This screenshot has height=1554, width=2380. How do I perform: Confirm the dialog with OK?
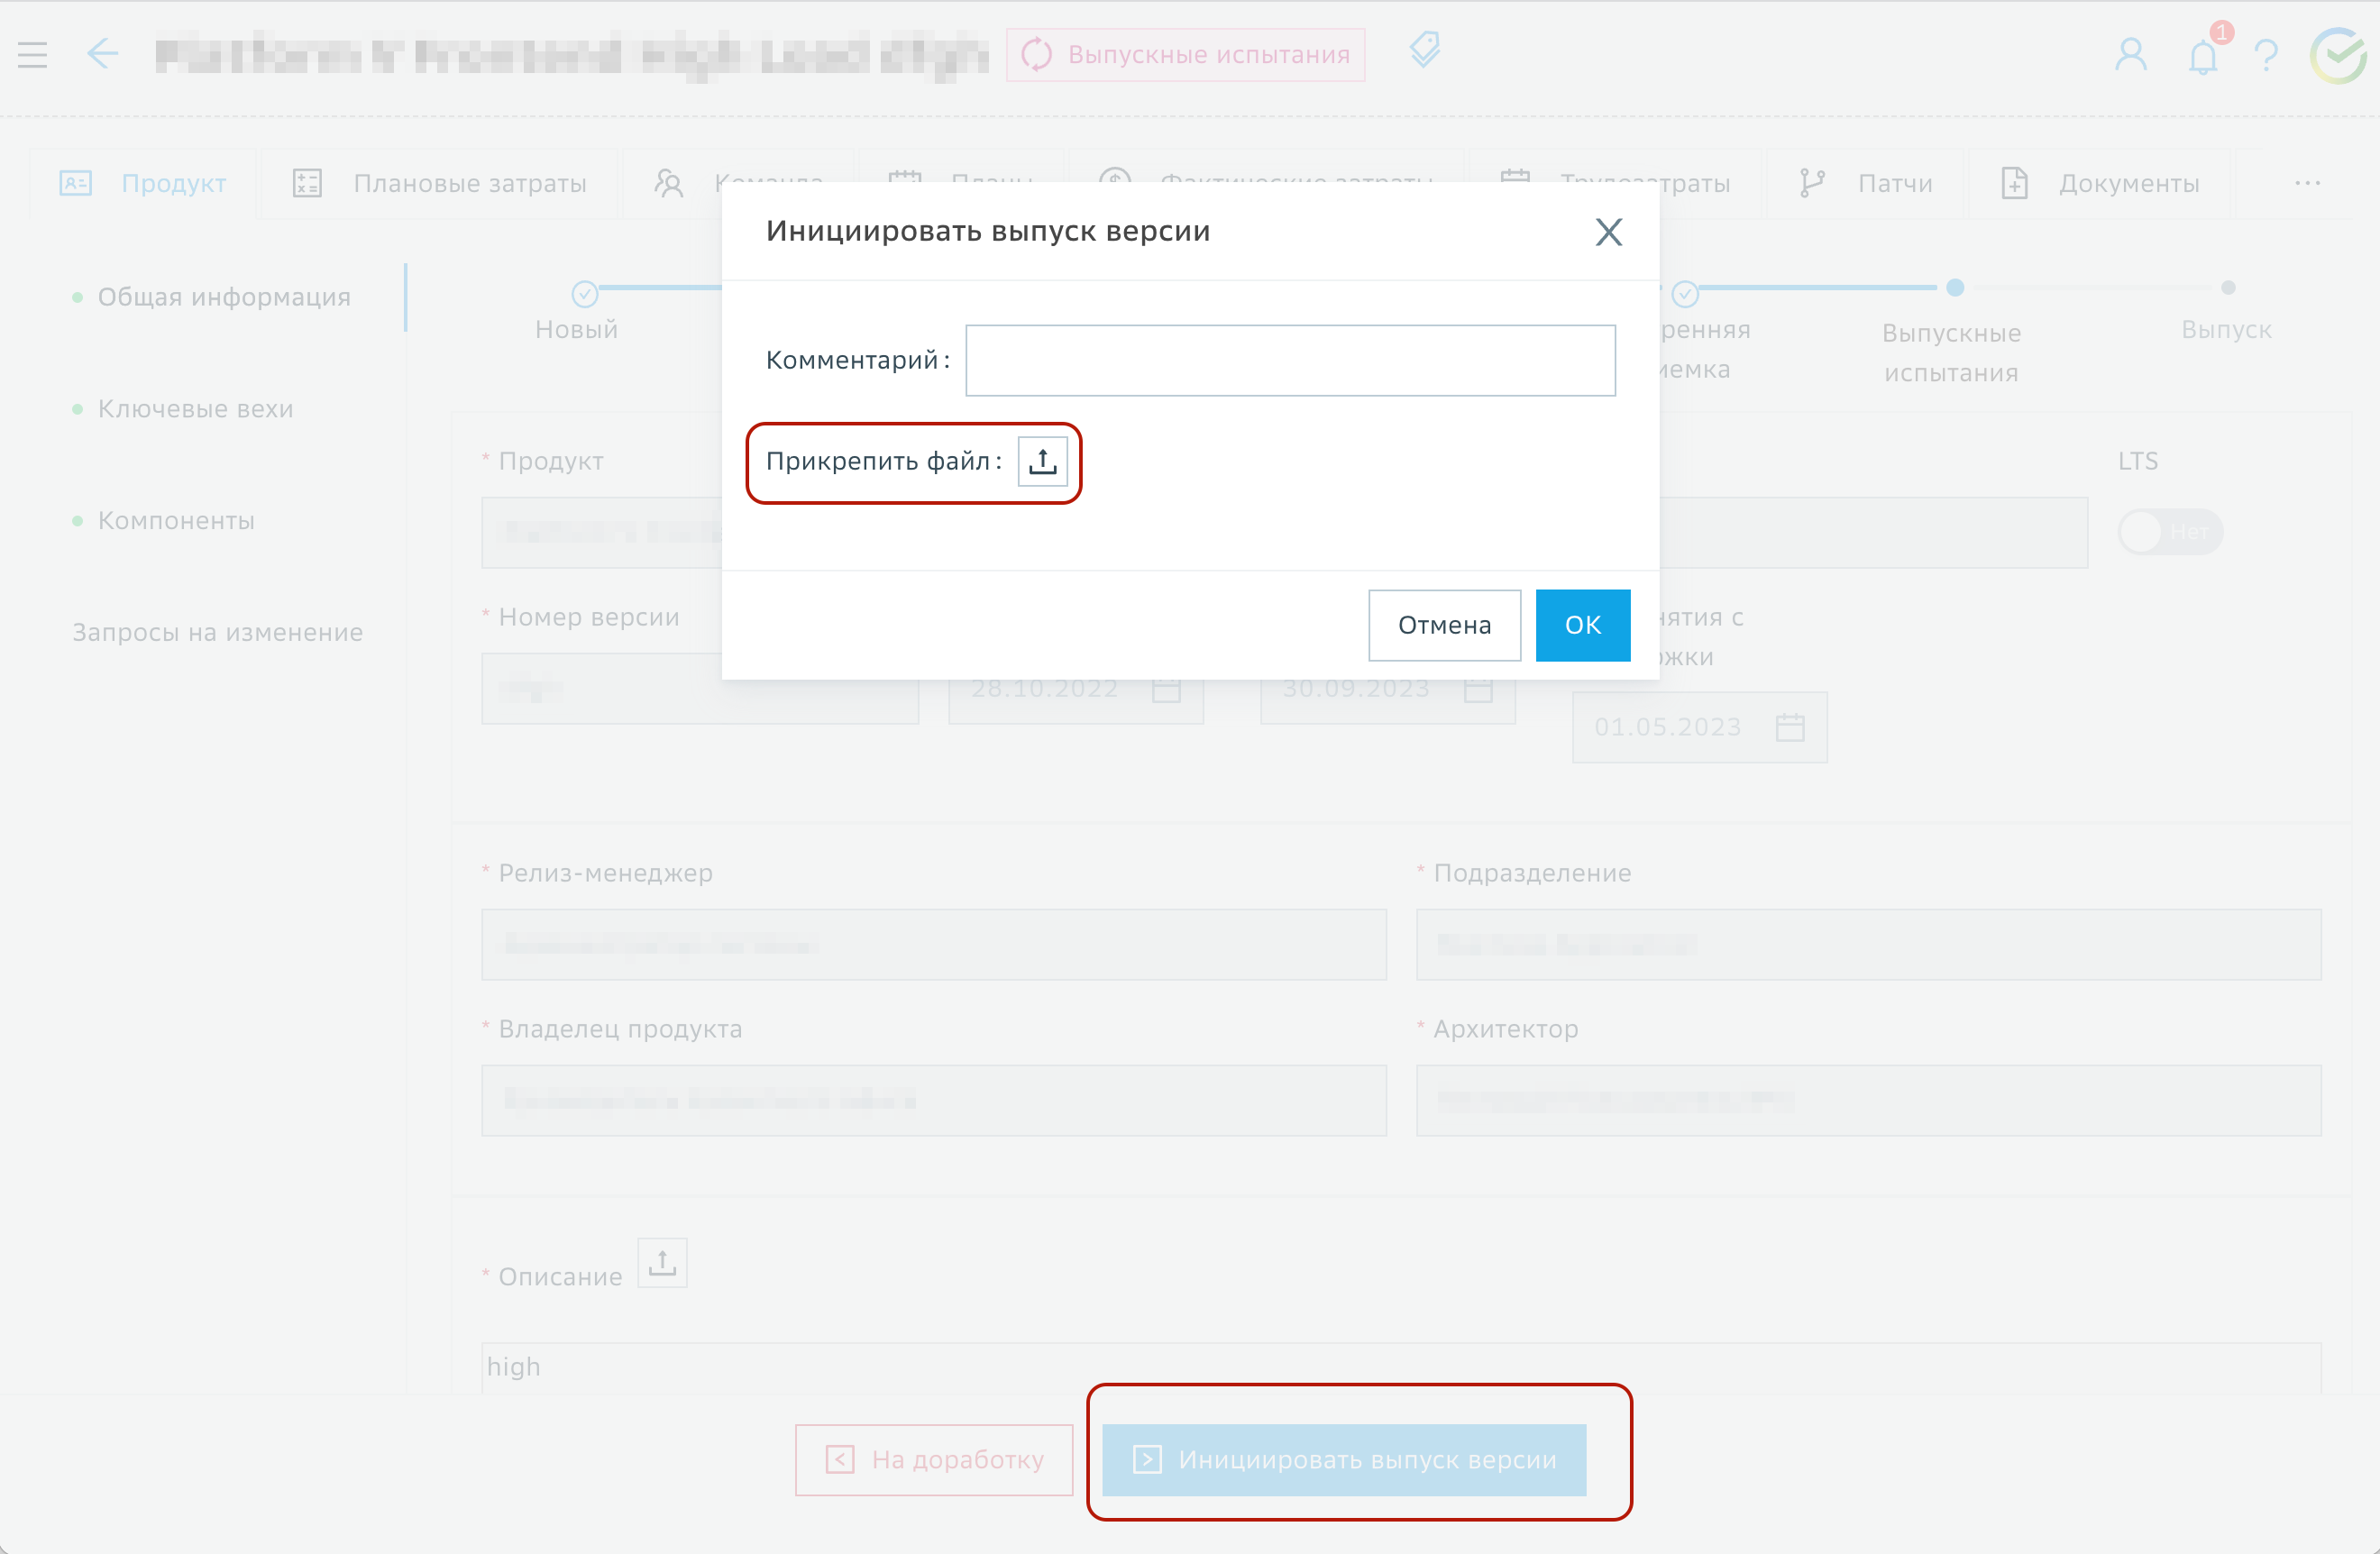pos(1582,625)
